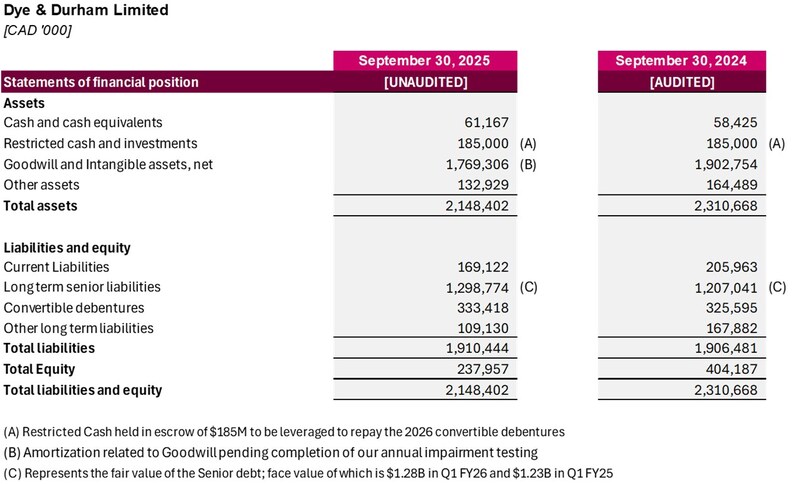This screenshot has width=800, height=484.
Task: Click footnote (A) about restricted cash
Action: pos(284,431)
